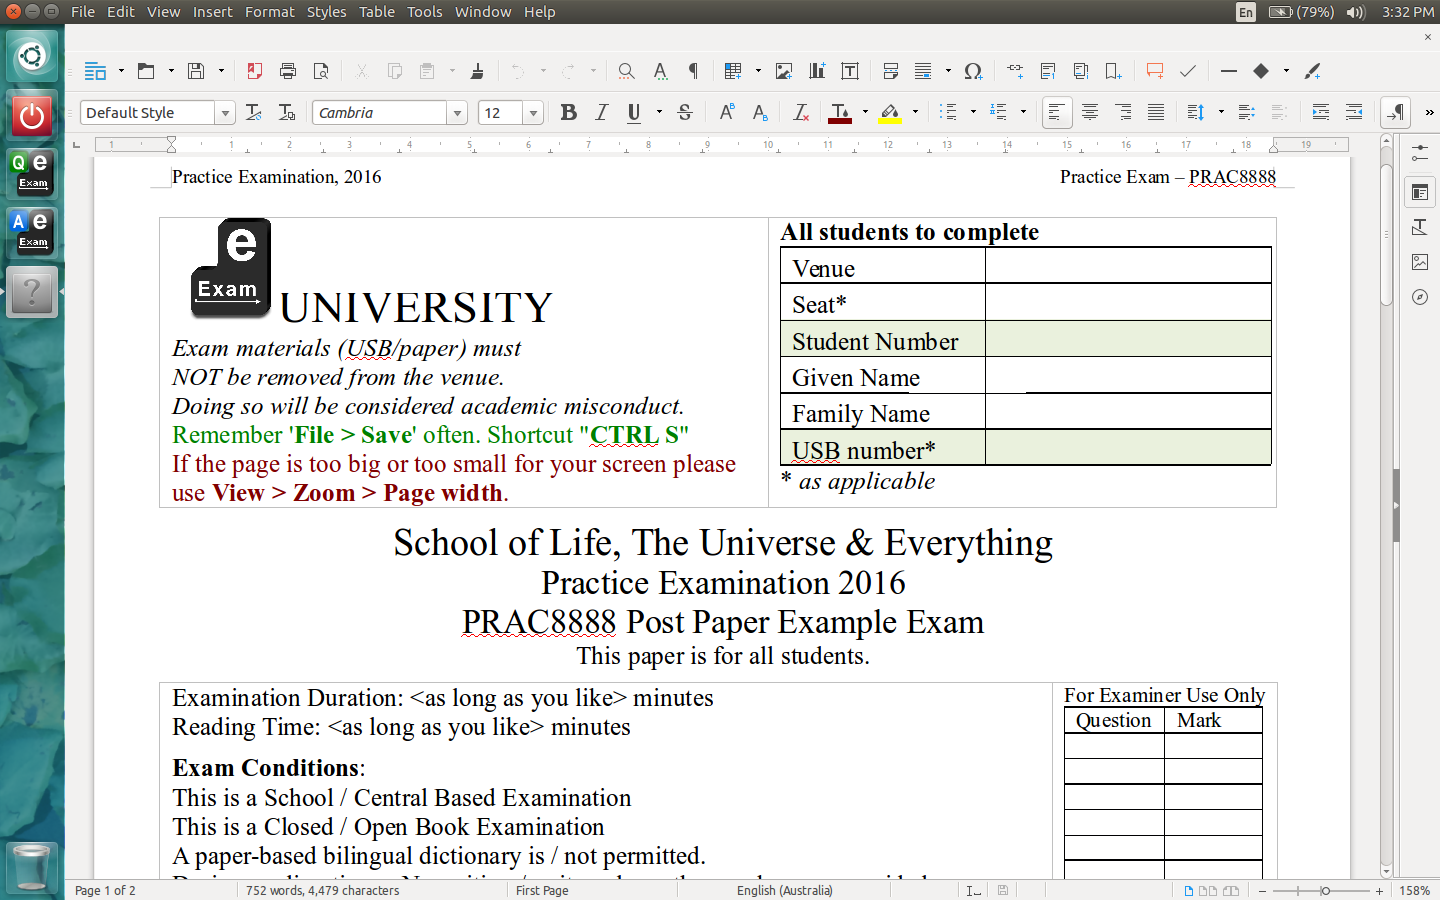Click the empty Venue field cell
Viewport: 1440px width, 900px height.
1127,267
